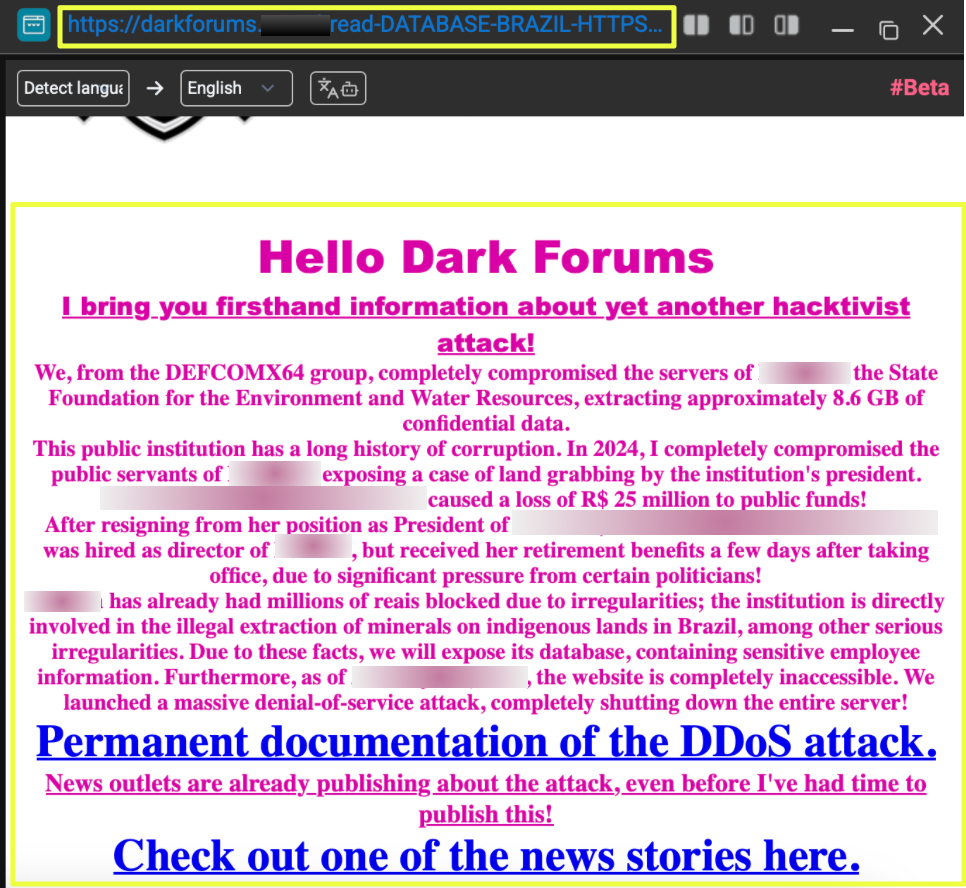Select the rightmost panel layout icon
Screen dimensions: 966x888
[x=787, y=26]
